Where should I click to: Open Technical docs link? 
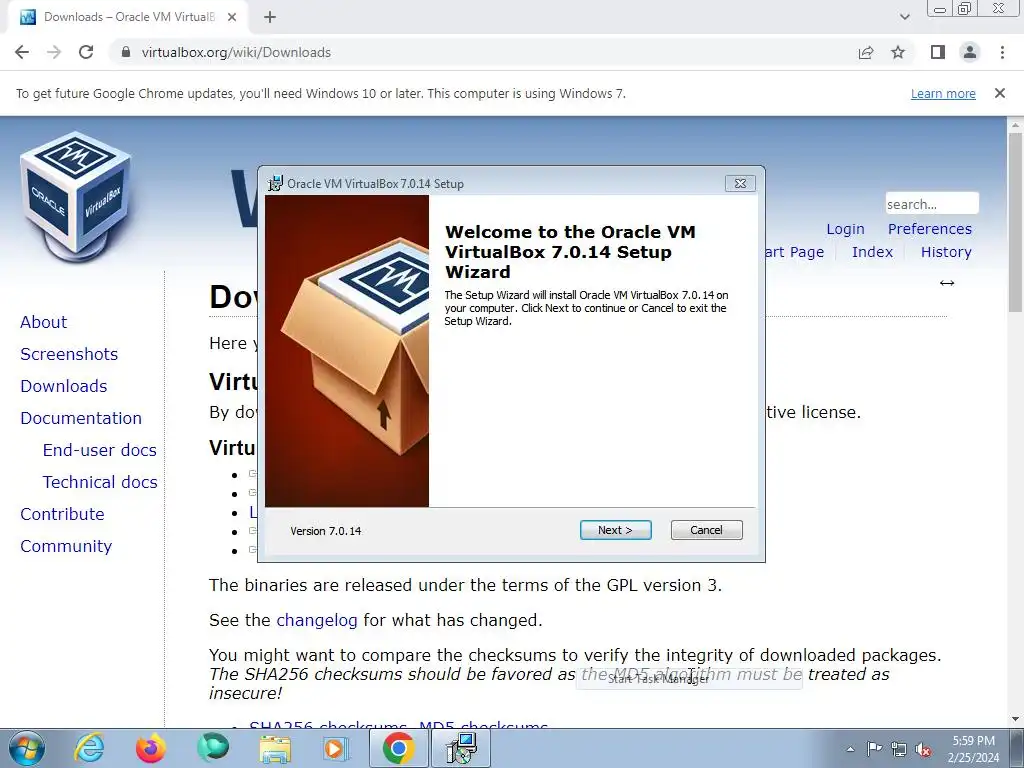click(100, 482)
